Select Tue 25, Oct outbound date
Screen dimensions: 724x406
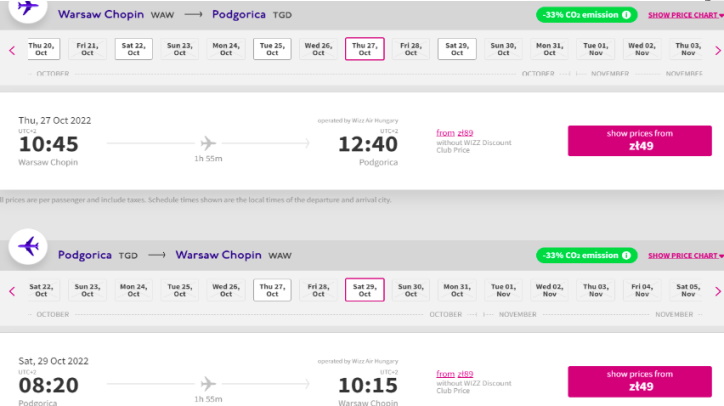click(x=272, y=49)
